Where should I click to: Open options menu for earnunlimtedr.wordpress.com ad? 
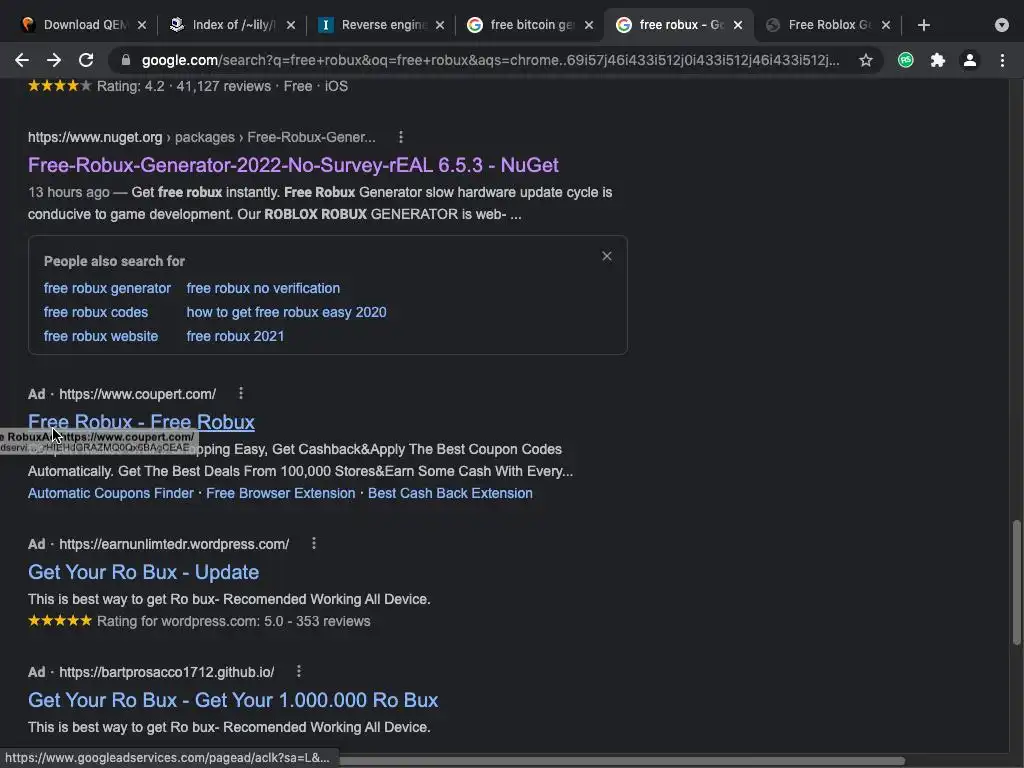coord(314,543)
